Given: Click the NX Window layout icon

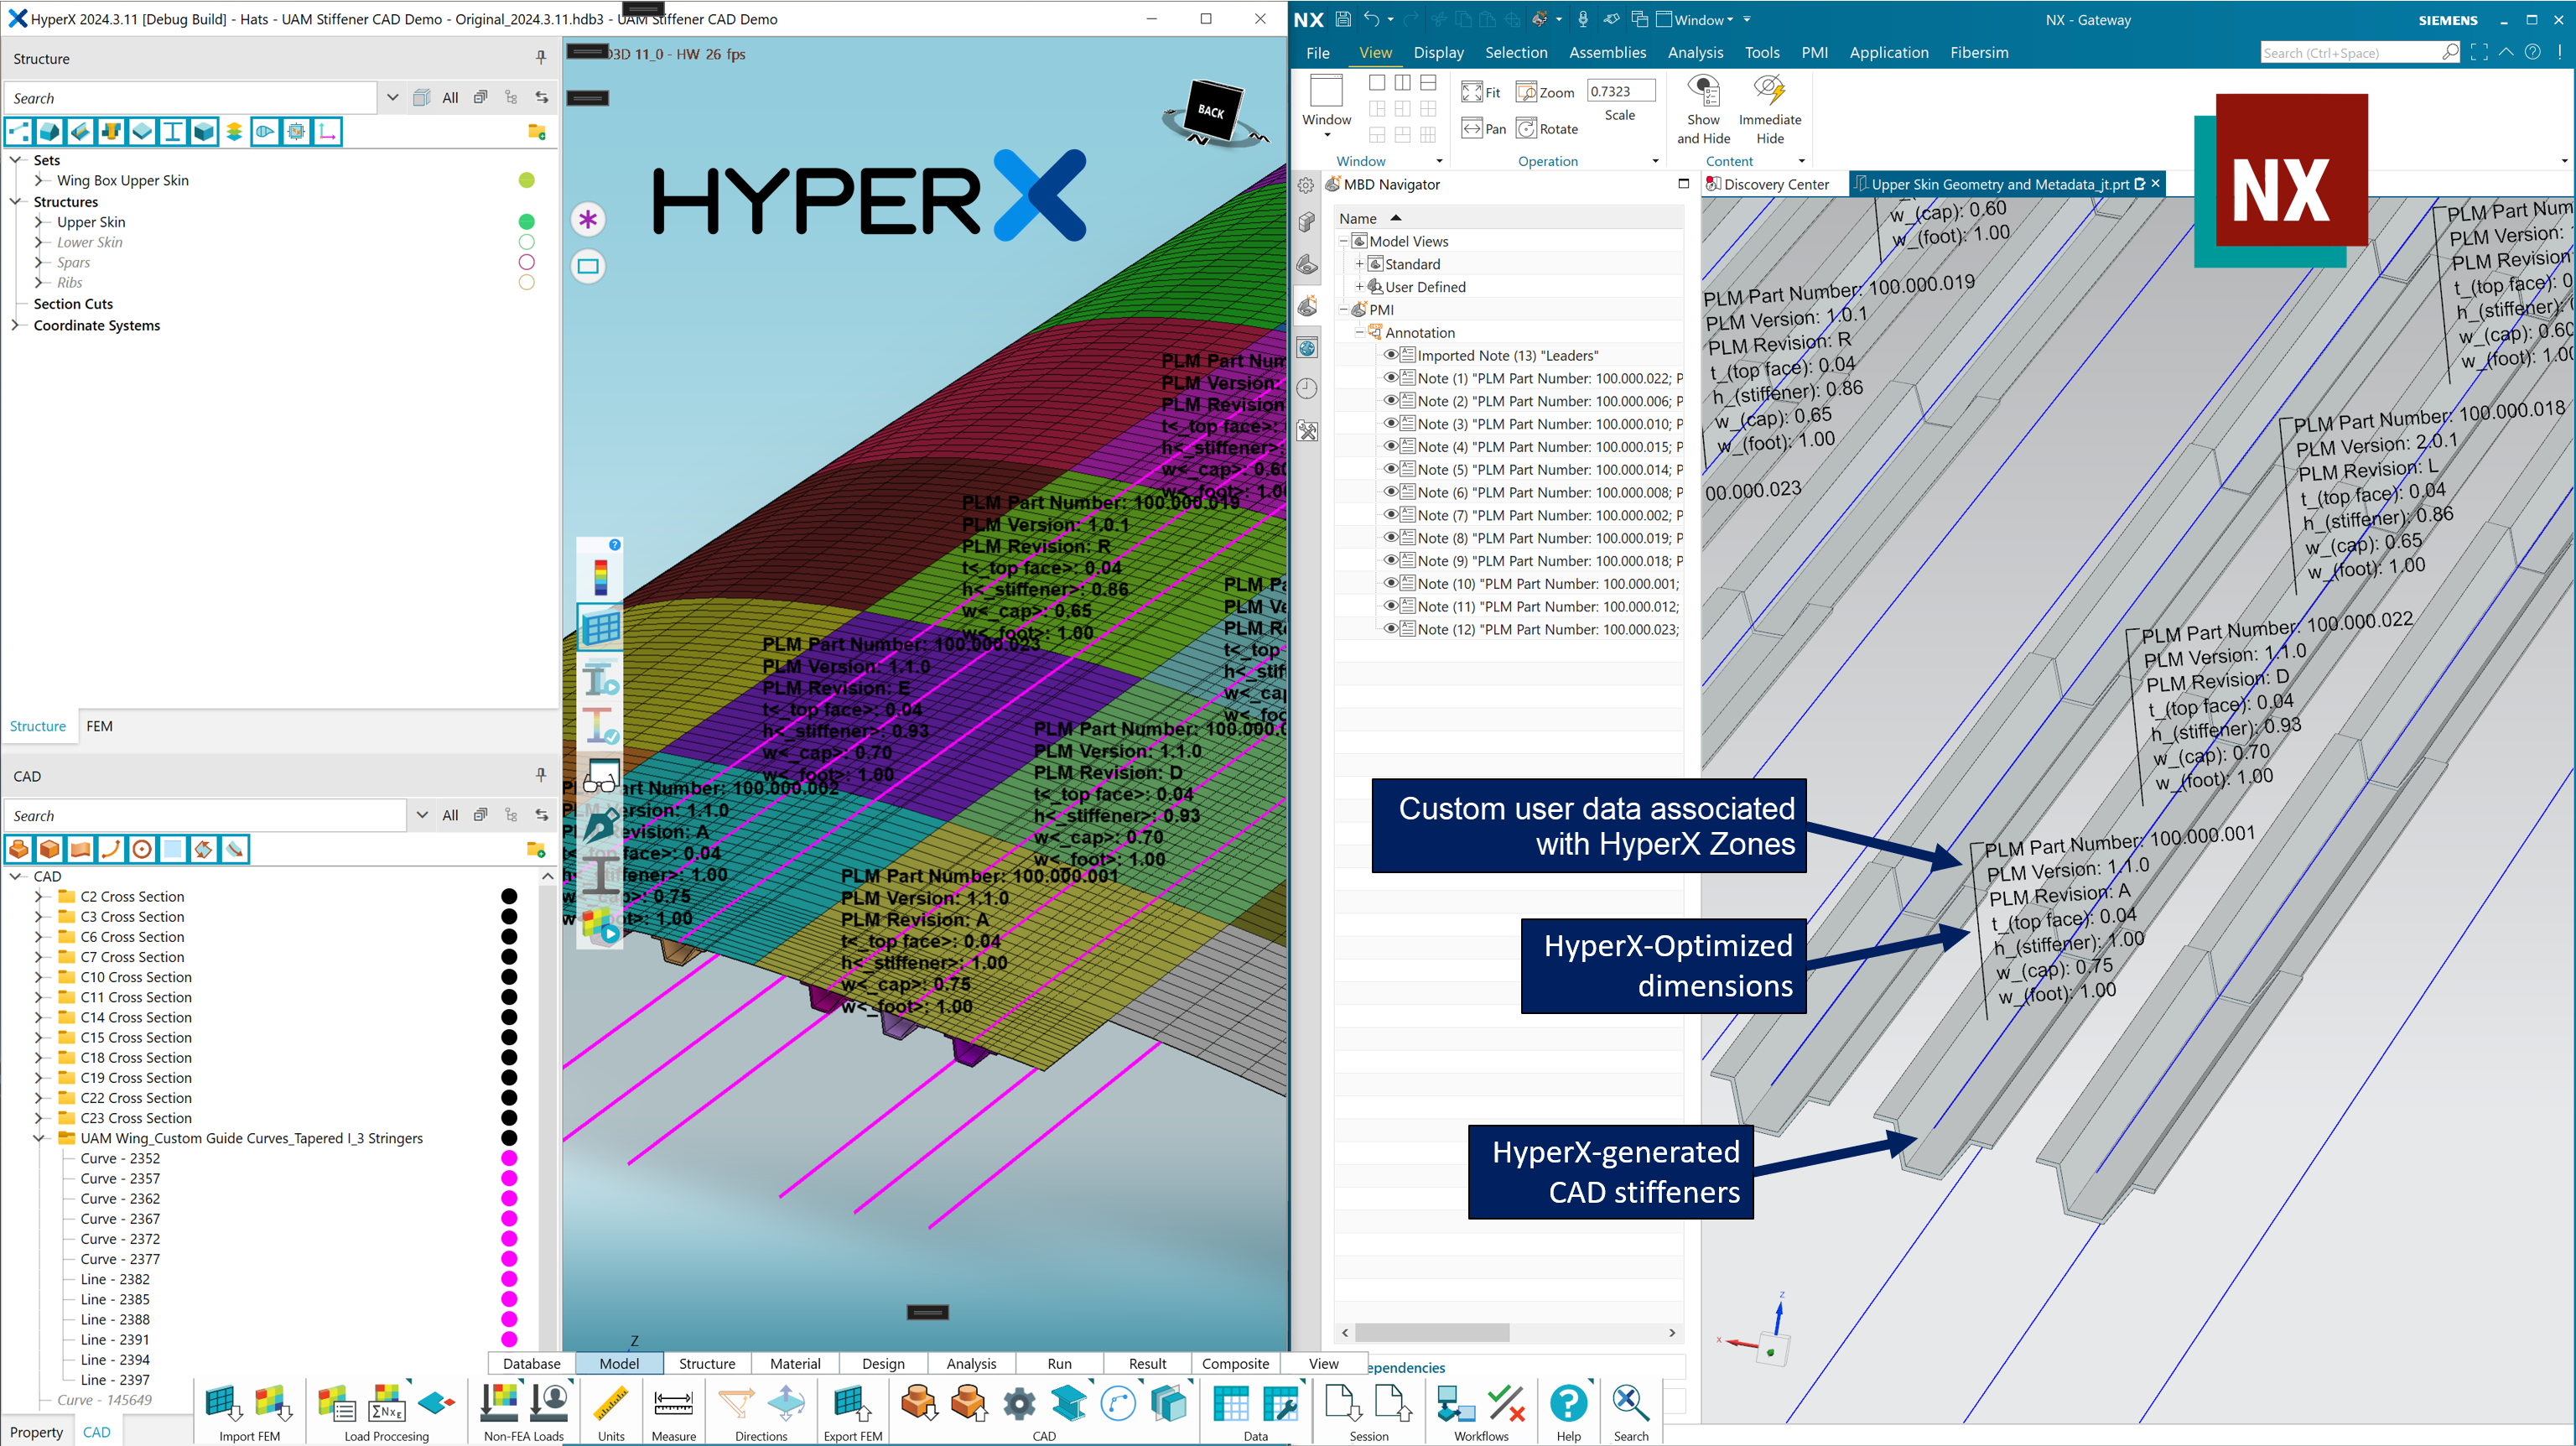Looking at the screenshot, I should point(1326,91).
